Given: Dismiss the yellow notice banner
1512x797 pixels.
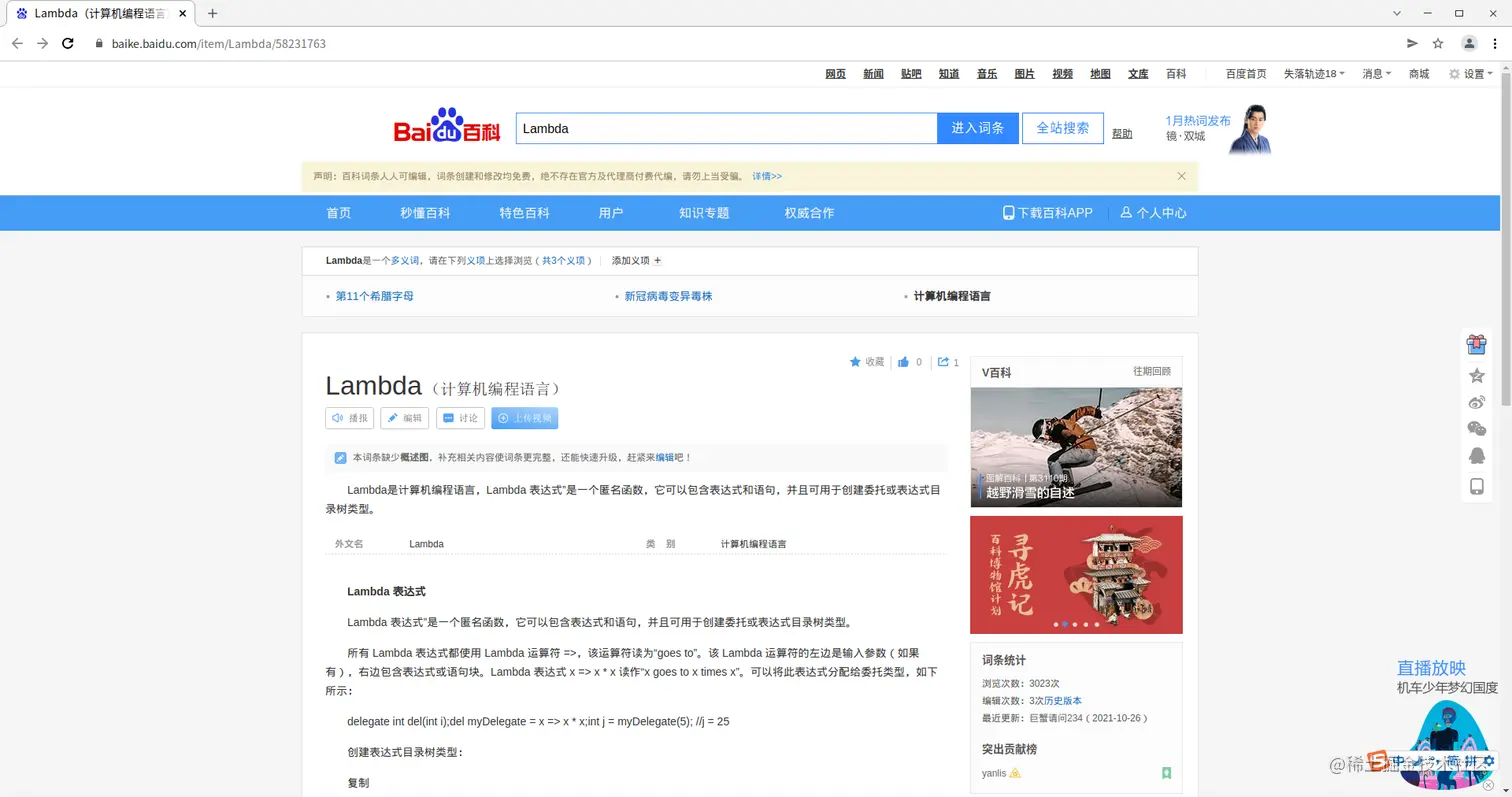Looking at the screenshot, I should click(x=1181, y=176).
